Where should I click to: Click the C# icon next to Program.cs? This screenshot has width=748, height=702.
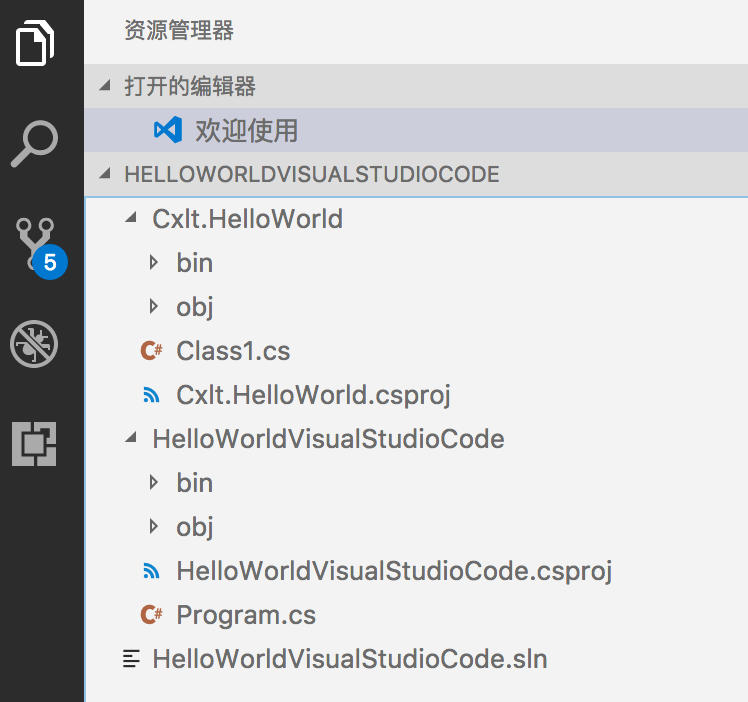click(x=152, y=615)
